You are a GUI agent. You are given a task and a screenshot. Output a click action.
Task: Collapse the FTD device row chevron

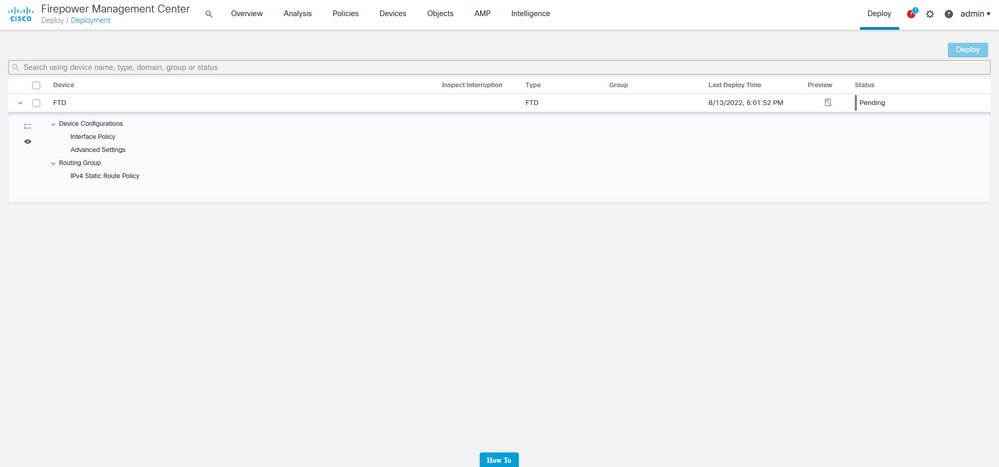coord(20,103)
